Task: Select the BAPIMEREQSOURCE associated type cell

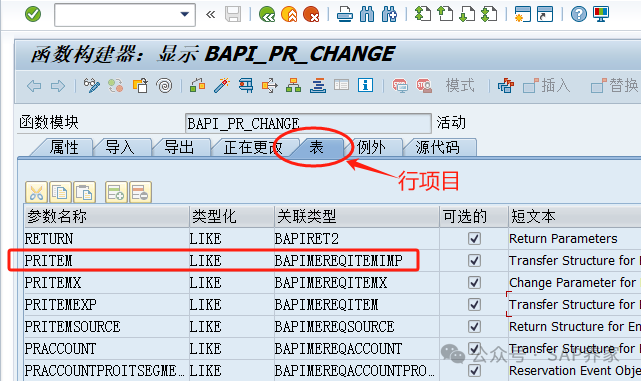Action: (x=356, y=327)
